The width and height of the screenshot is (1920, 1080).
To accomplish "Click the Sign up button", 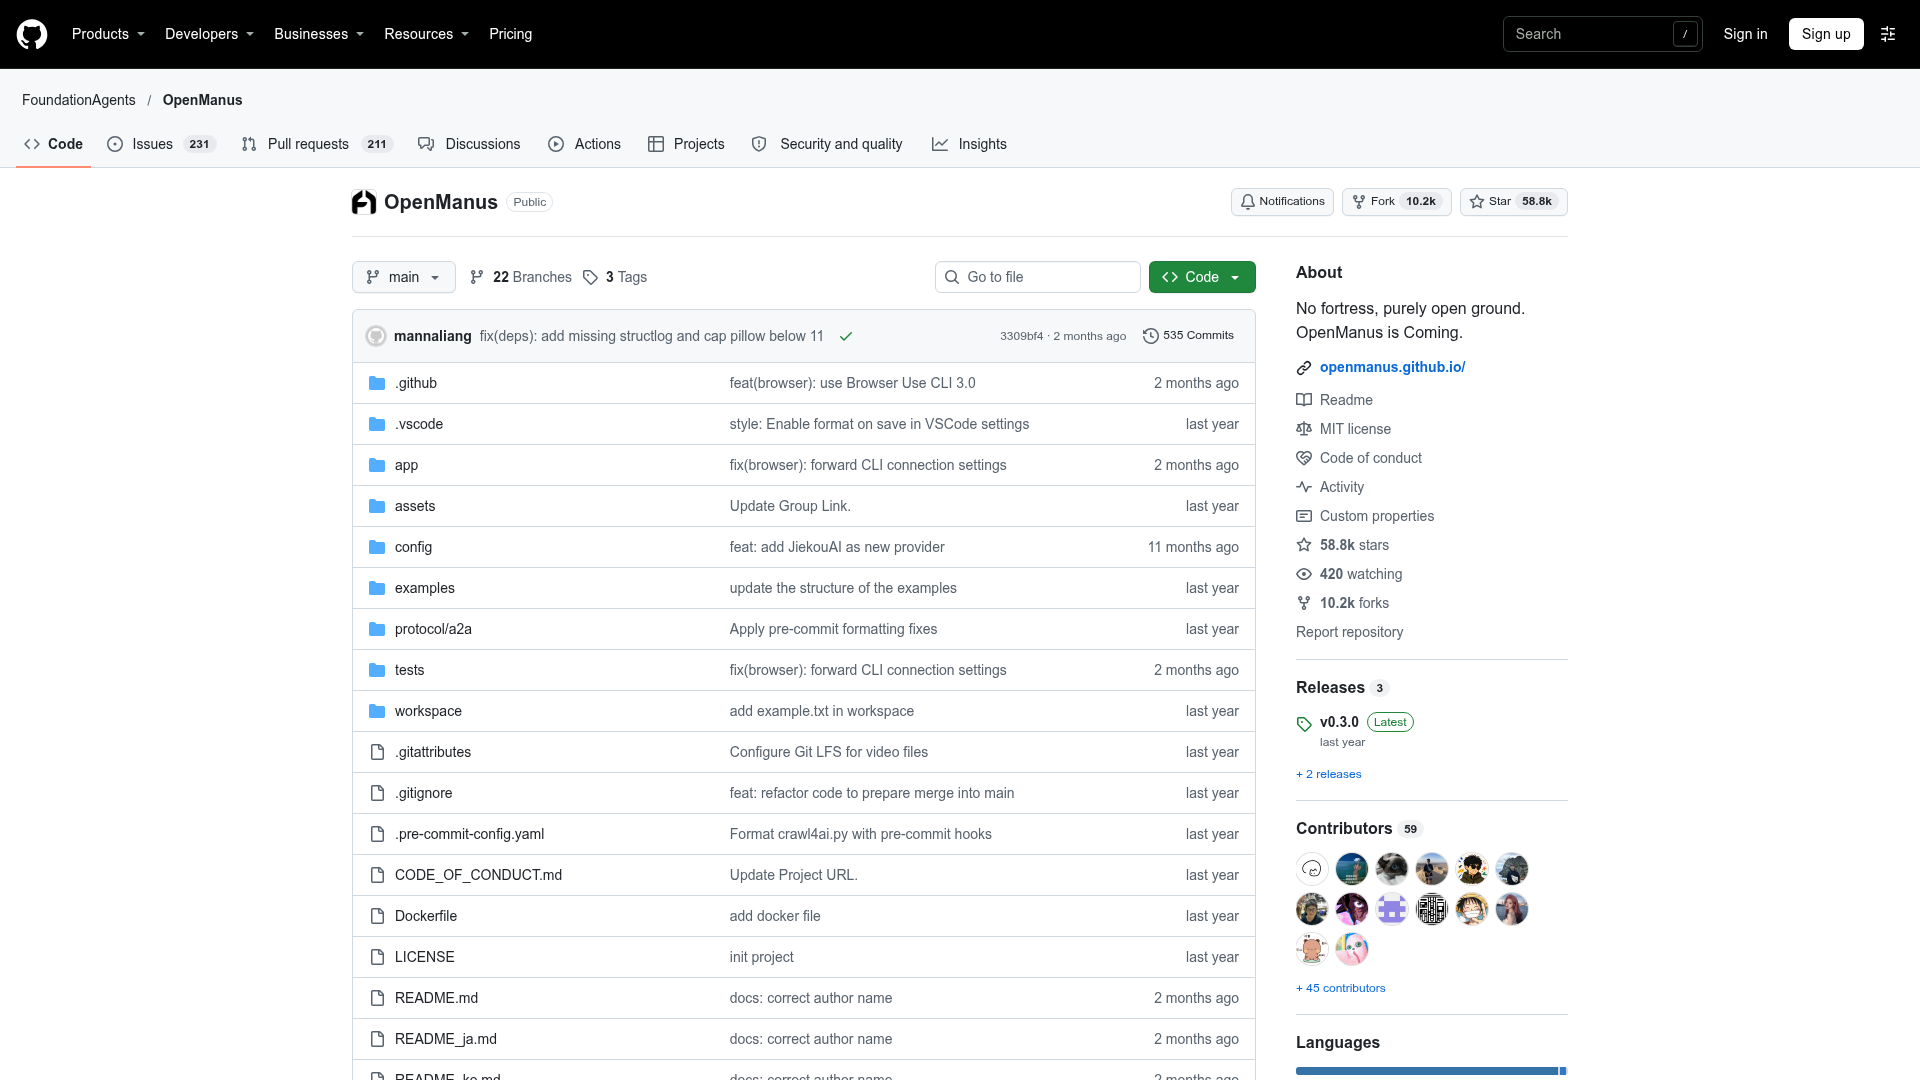I will 1826,34.
